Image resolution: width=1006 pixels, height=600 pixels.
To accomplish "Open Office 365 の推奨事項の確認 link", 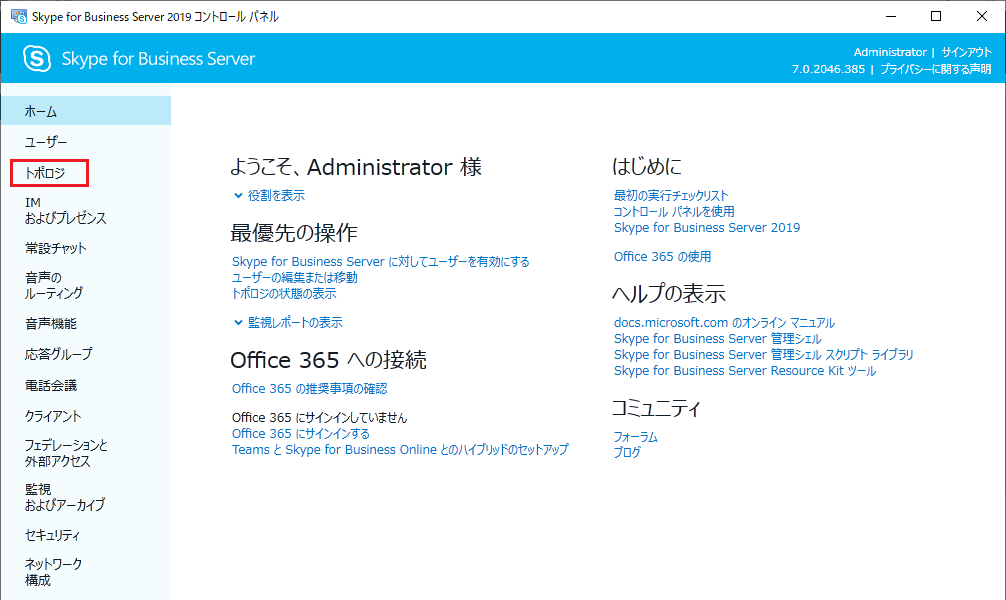I will click(x=309, y=389).
